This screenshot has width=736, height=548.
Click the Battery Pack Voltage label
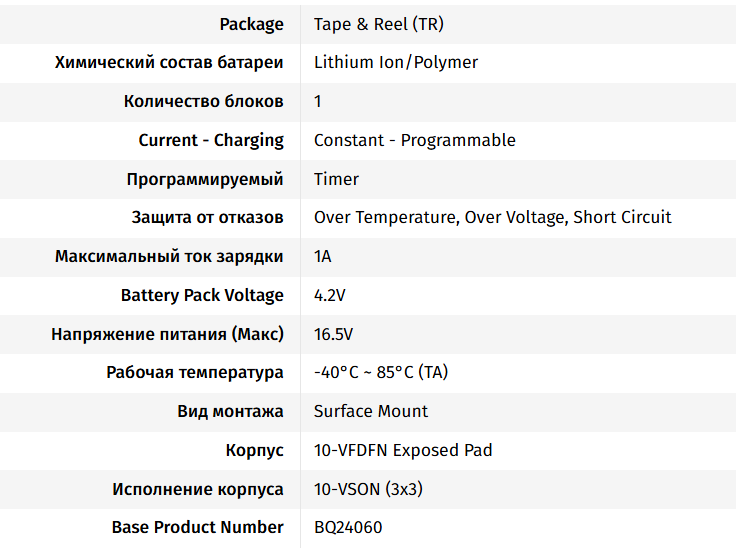tap(202, 295)
